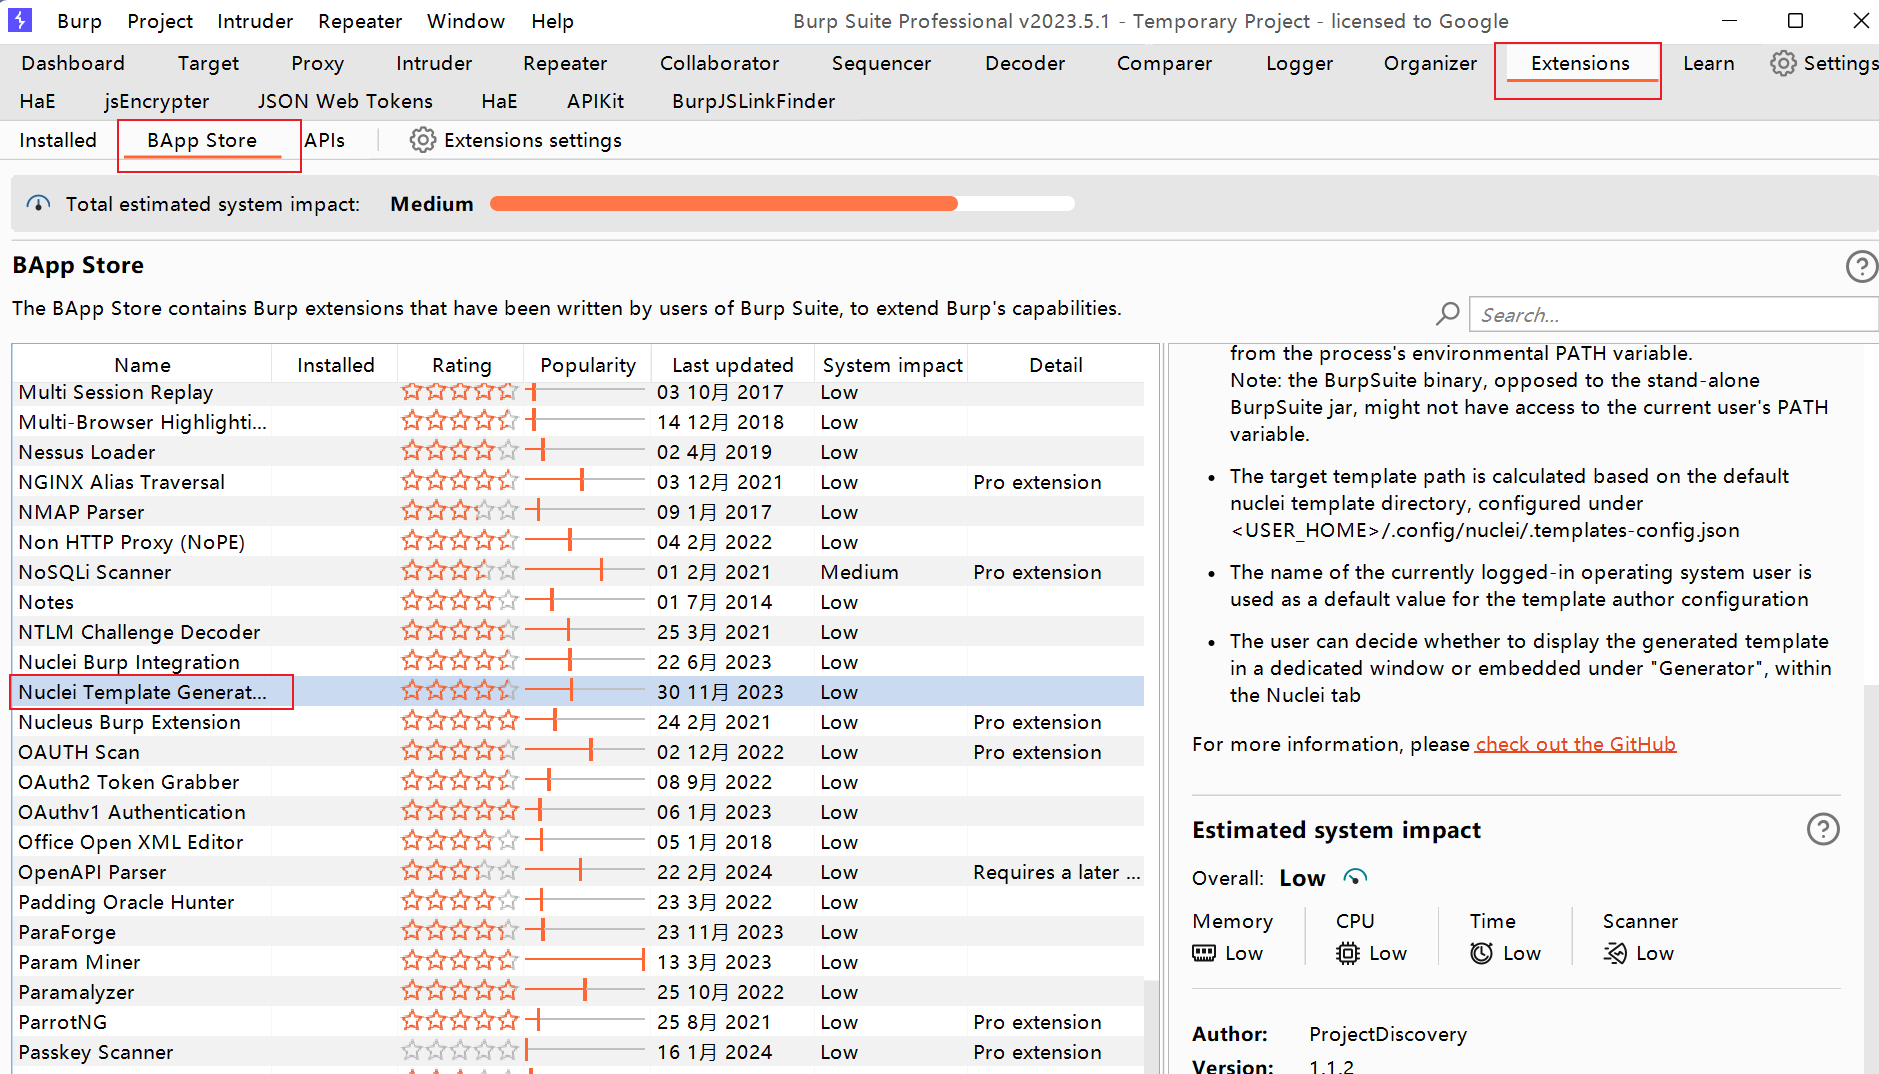Sort by the System impact column header
1879x1074 pixels.
892,365
